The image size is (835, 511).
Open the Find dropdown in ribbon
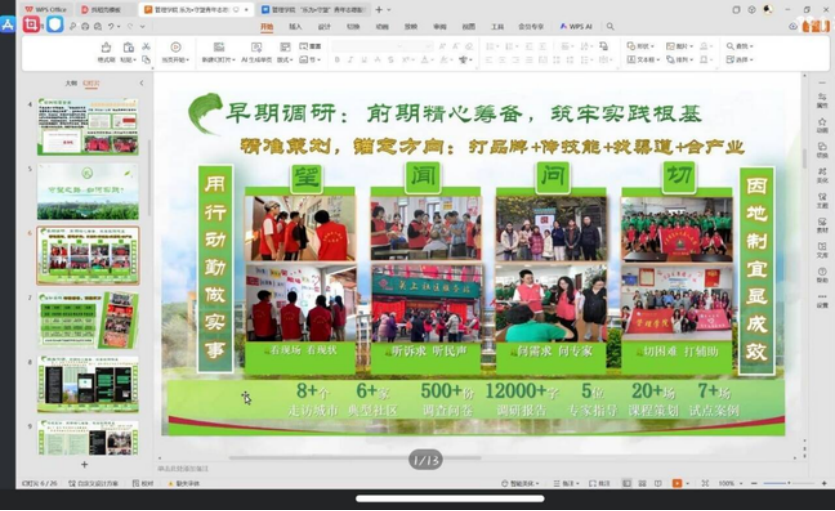click(740, 46)
